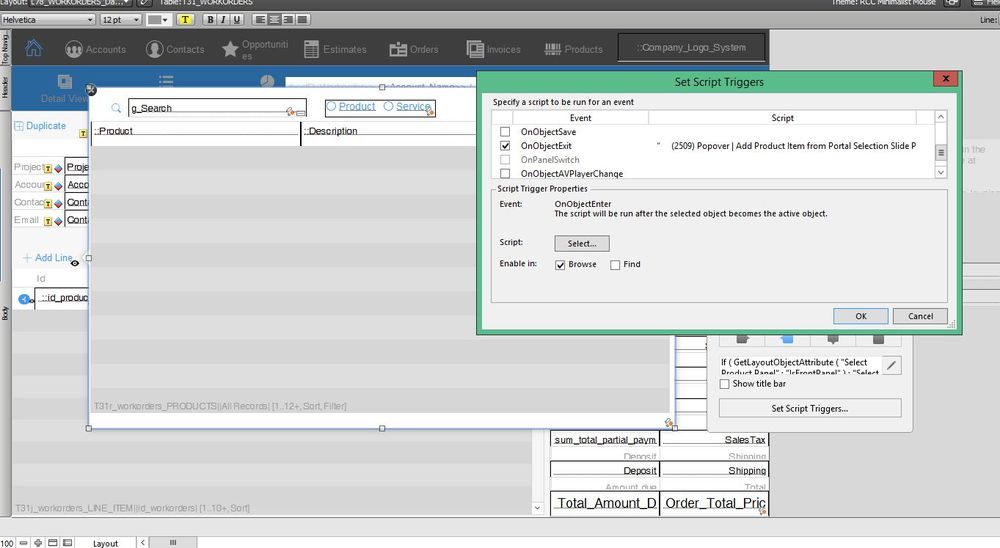Click the OnObjectExit event row text
1000x548 pixels.
point(546,145)
